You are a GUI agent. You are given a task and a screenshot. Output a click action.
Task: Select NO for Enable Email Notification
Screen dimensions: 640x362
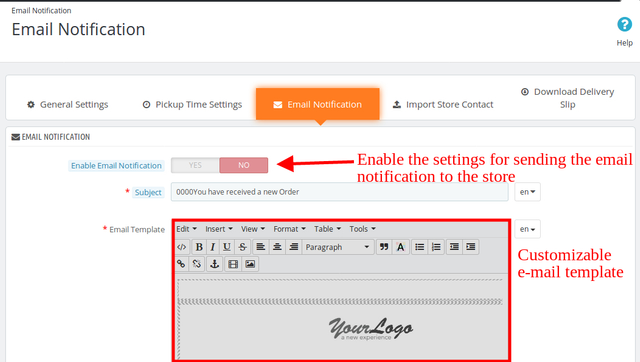(244, 165)
